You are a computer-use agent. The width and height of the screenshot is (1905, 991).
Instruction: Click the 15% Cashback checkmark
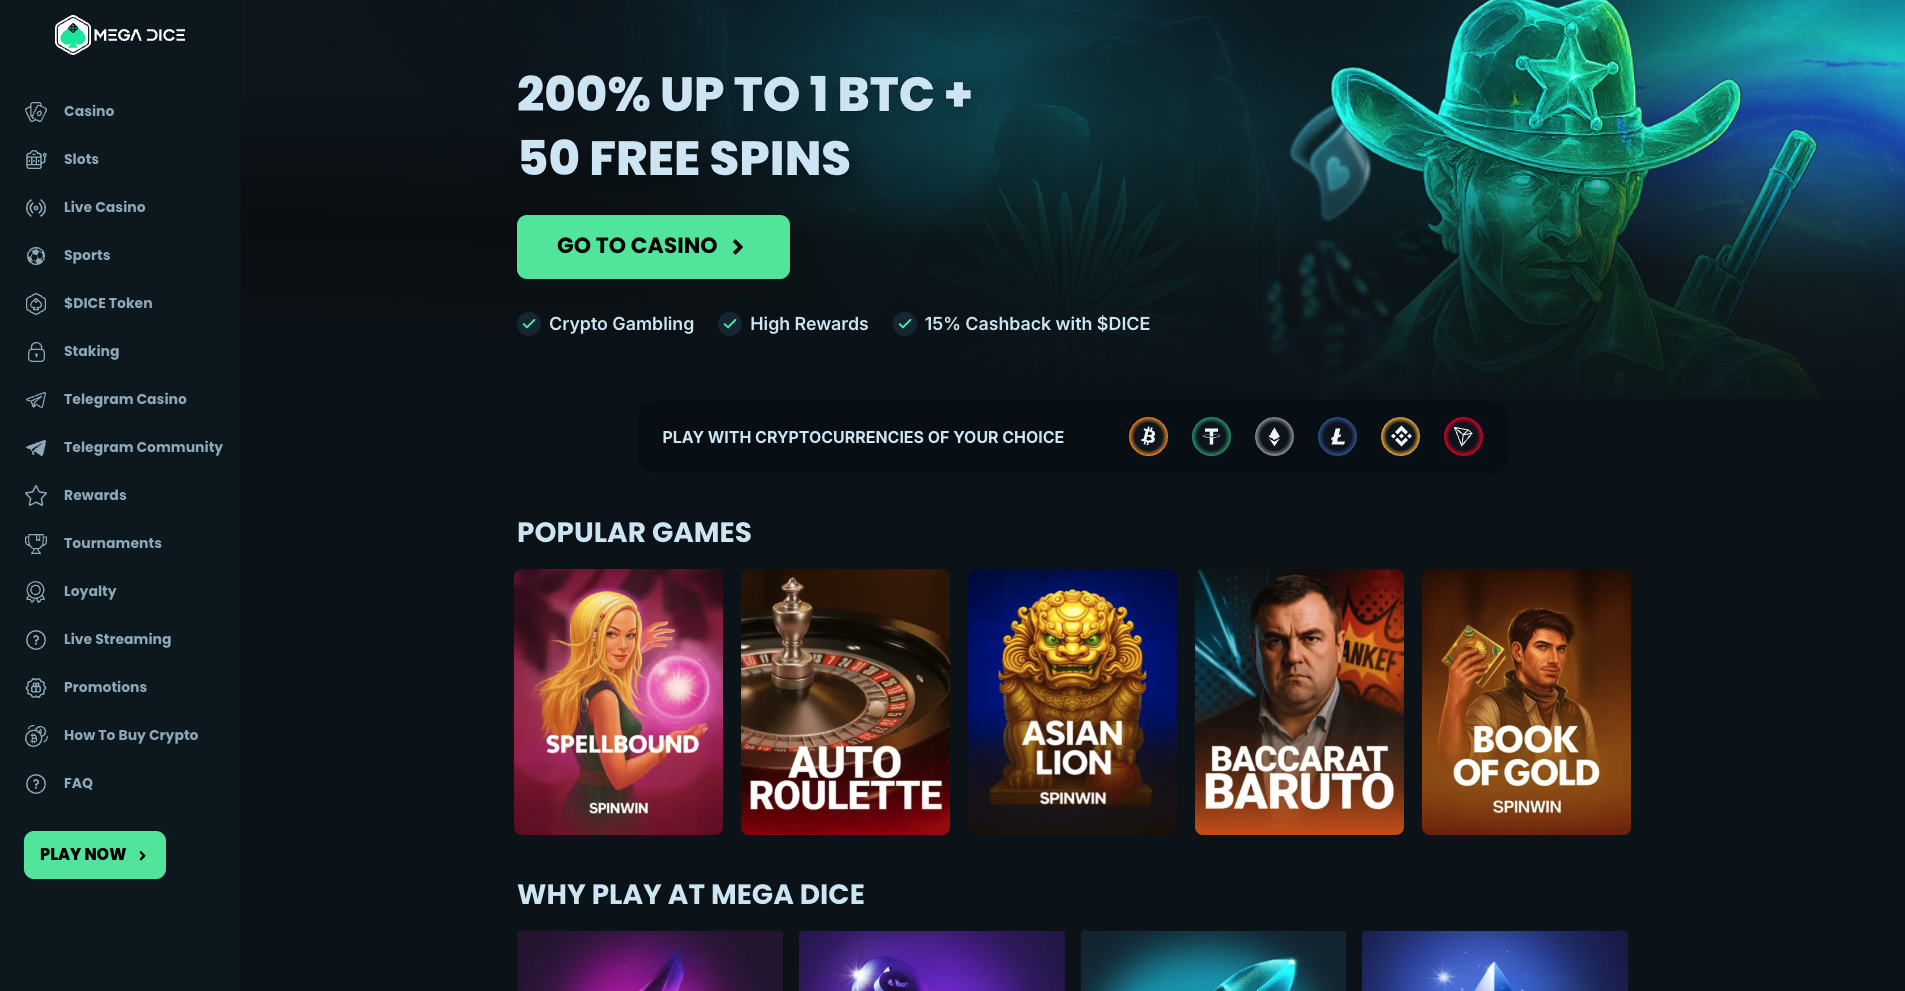click(x=905, y=324)
